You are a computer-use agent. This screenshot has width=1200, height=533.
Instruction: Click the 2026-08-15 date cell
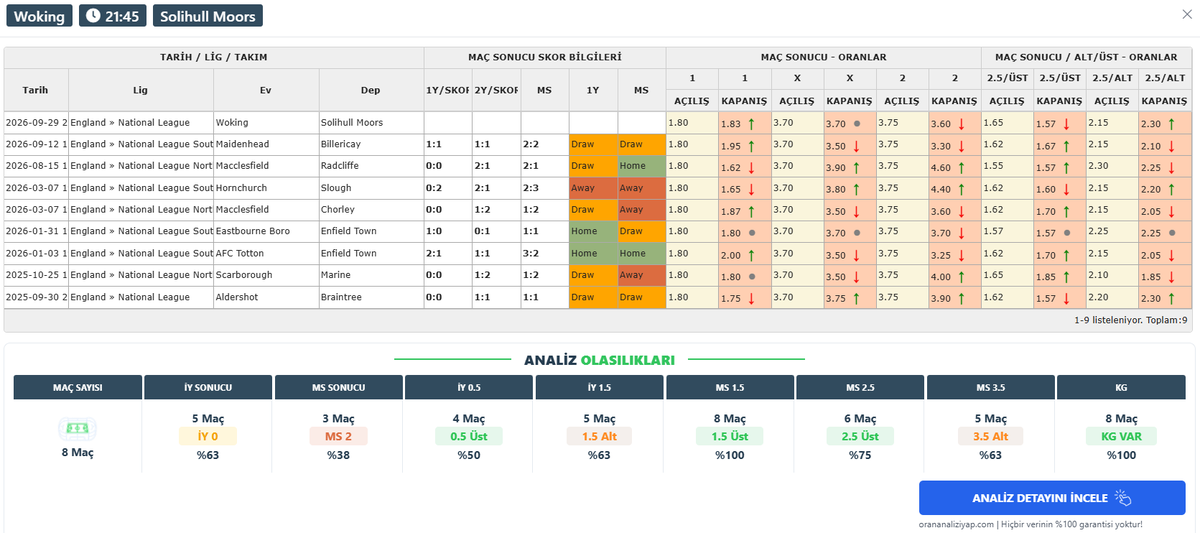35,166
